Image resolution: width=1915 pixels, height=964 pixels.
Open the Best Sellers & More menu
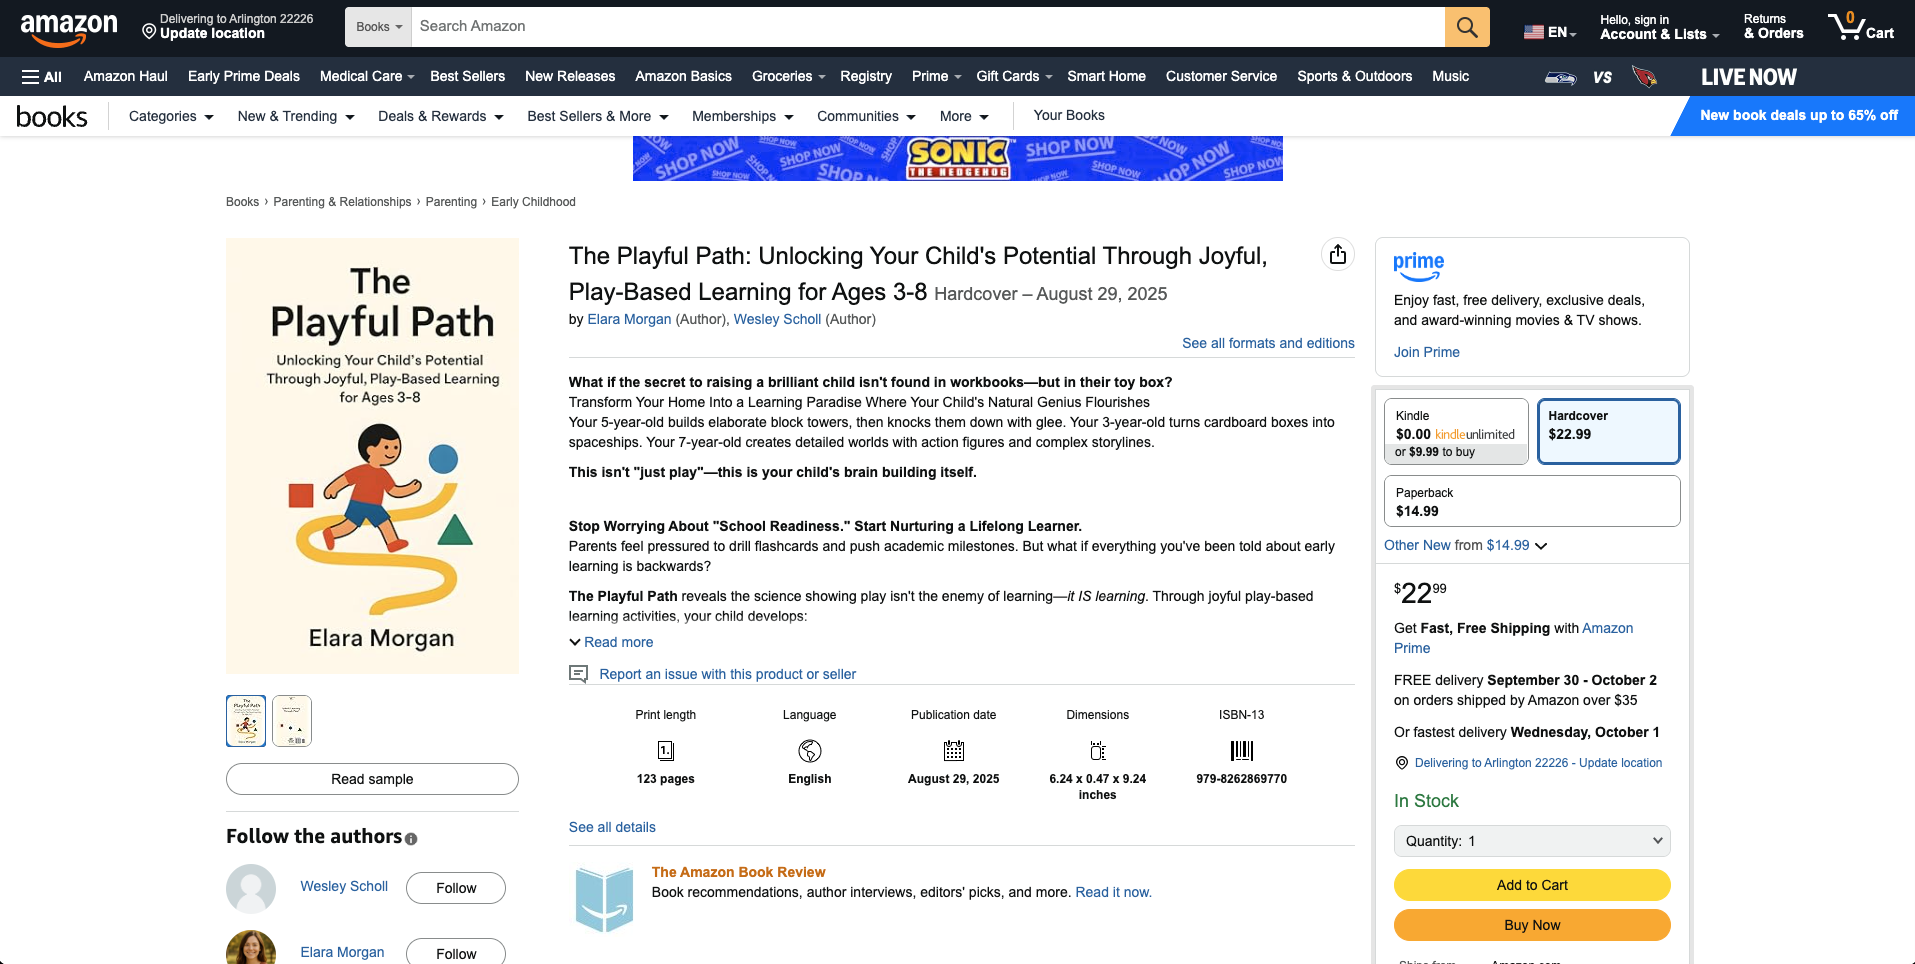click(x=597, y=117)
